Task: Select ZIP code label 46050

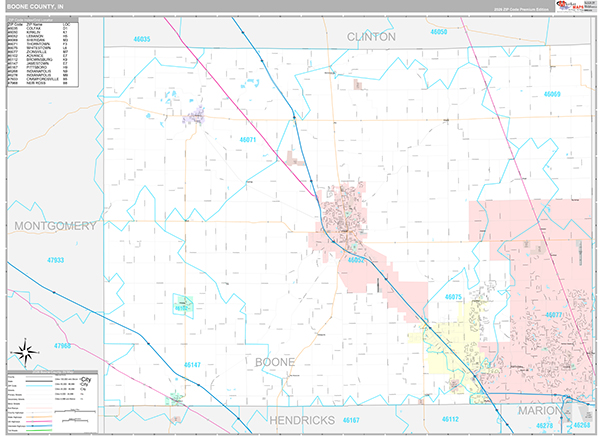Action: (x=439, y=32)
